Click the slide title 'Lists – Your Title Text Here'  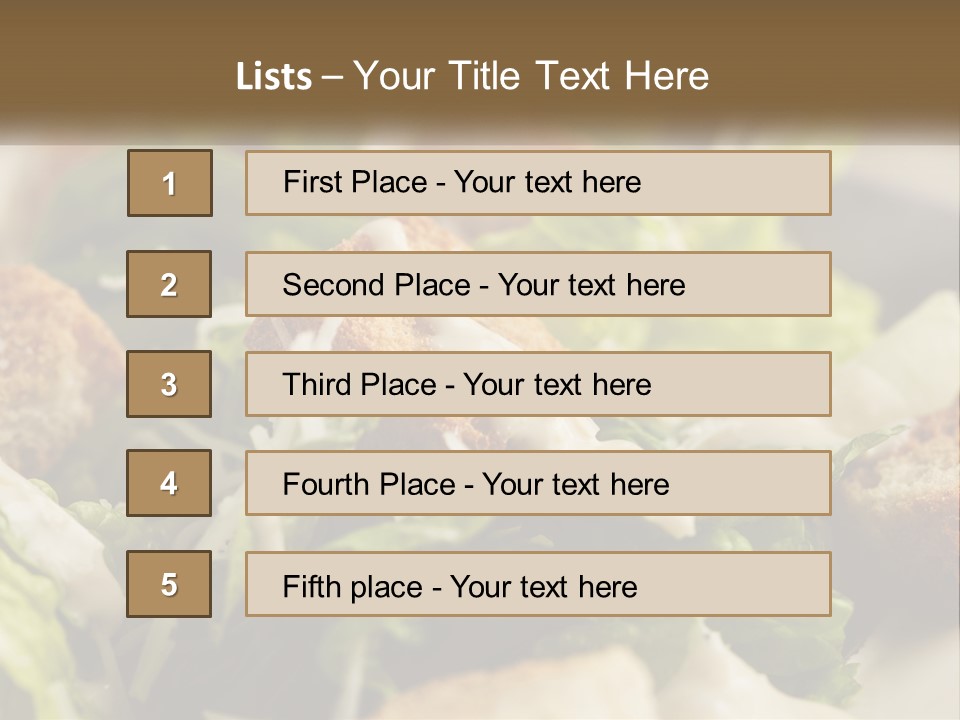(x=472, y=76)
